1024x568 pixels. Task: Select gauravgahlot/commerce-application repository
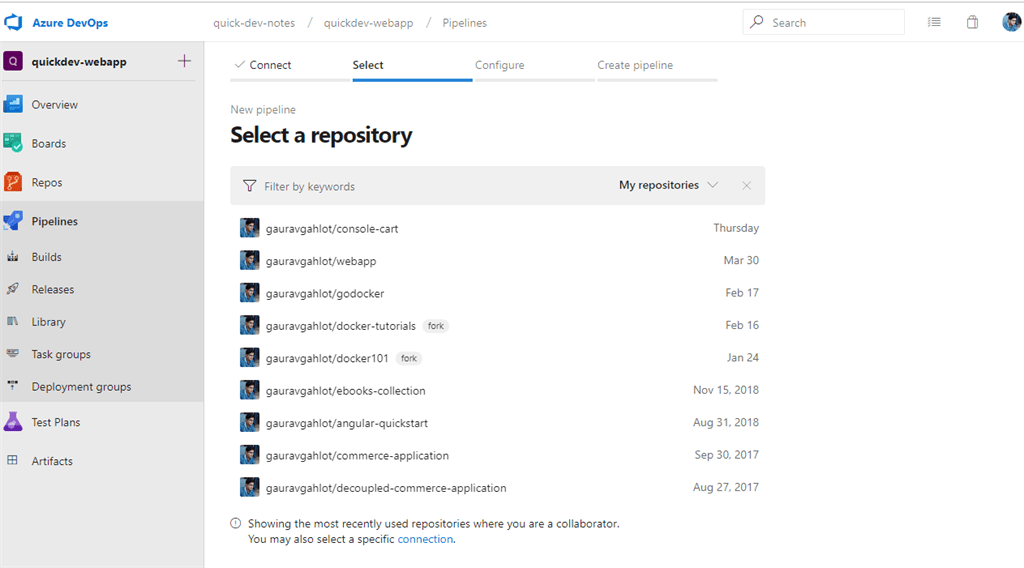(x=498, y=455)
